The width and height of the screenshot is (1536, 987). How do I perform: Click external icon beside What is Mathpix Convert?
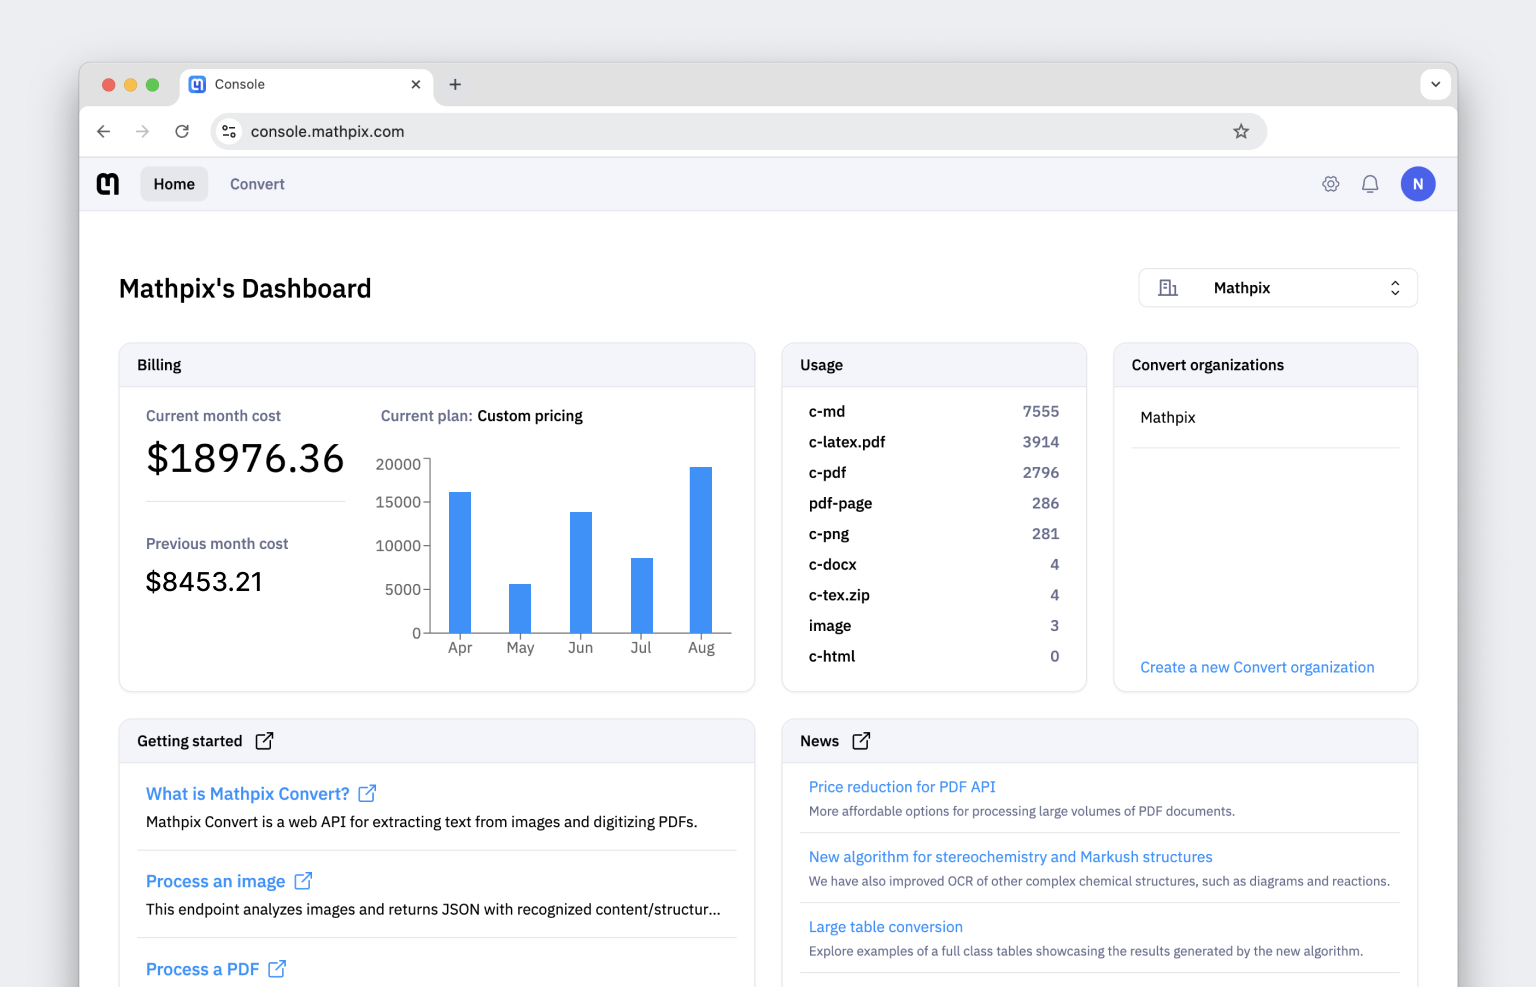(367, 793)
